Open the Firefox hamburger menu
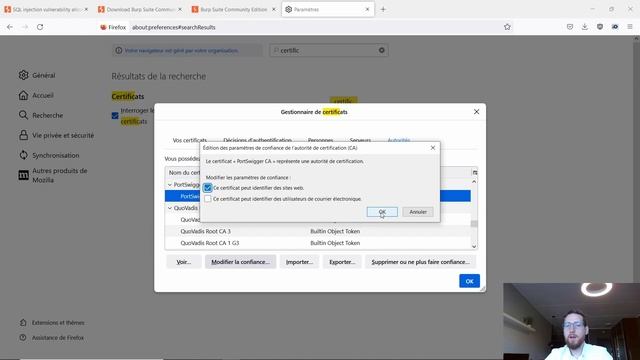 point(630,27)
